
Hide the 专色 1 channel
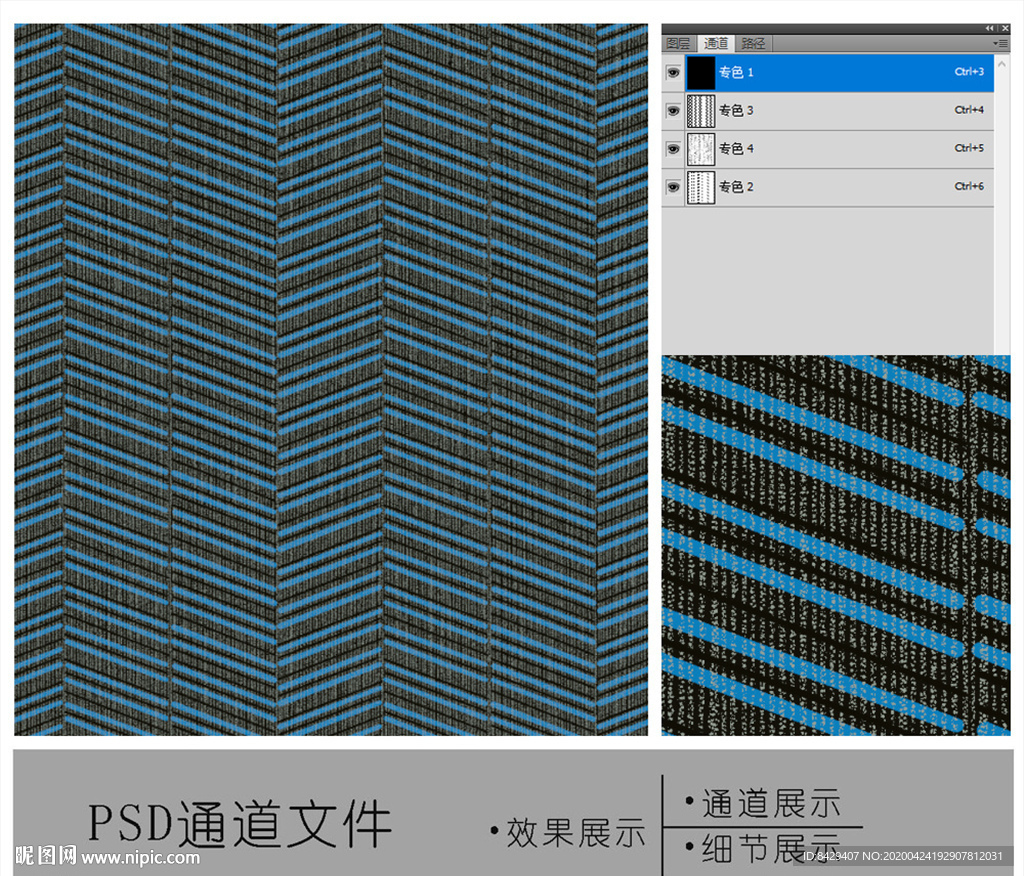[x=673, y=73]
